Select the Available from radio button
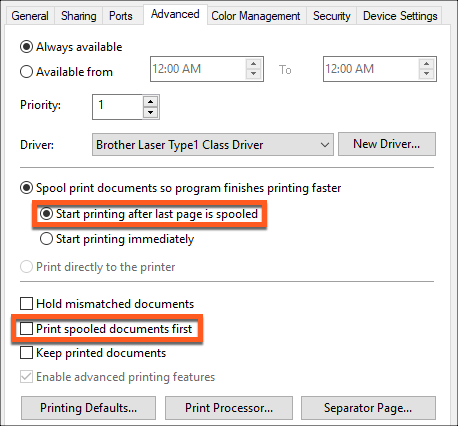 click(x=27, y=72)
